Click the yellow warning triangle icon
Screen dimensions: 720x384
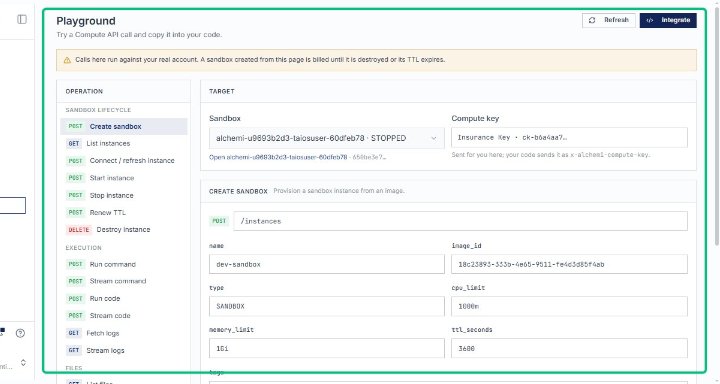[67, 60]
